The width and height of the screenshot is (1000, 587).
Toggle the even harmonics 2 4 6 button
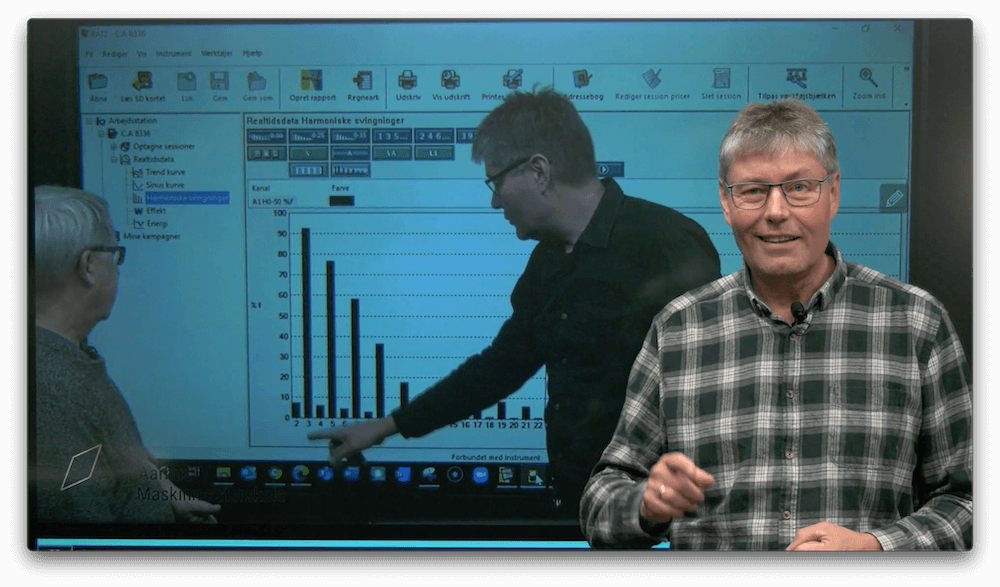click(x=434, y=136)
